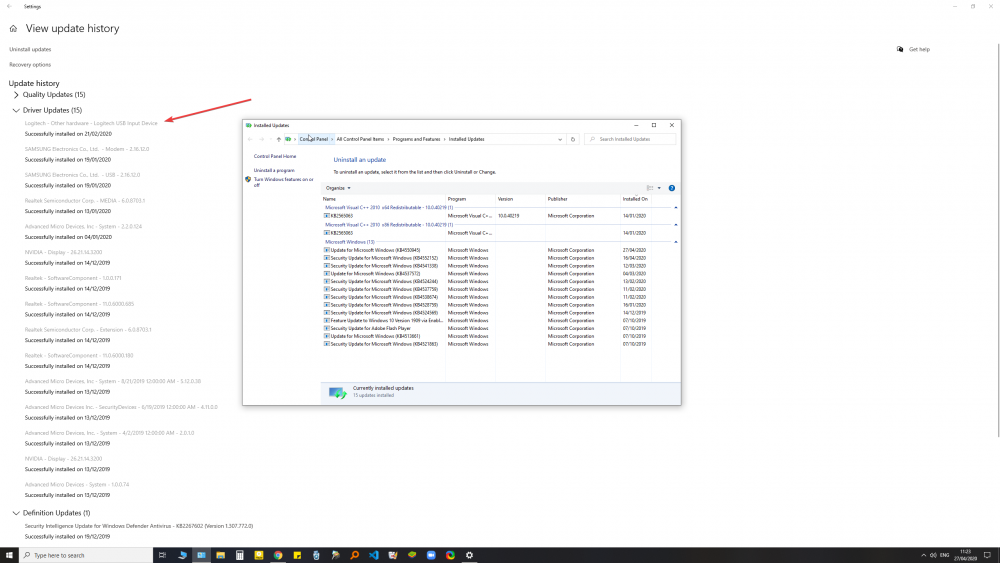This screenshot has width=1000, height=563.
Task: Click All Control Panel Items breadcrumb
Action: pyautogui.click(x=360, y=139)
